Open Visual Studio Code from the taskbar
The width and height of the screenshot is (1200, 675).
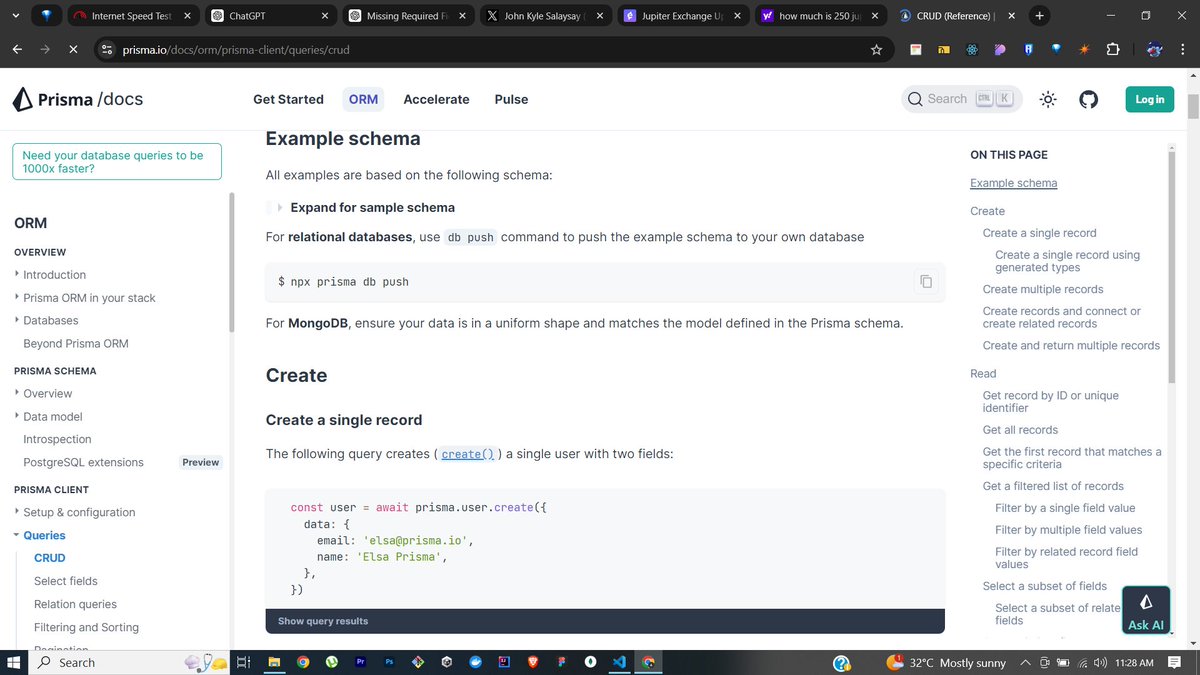(x=620, y=662)
